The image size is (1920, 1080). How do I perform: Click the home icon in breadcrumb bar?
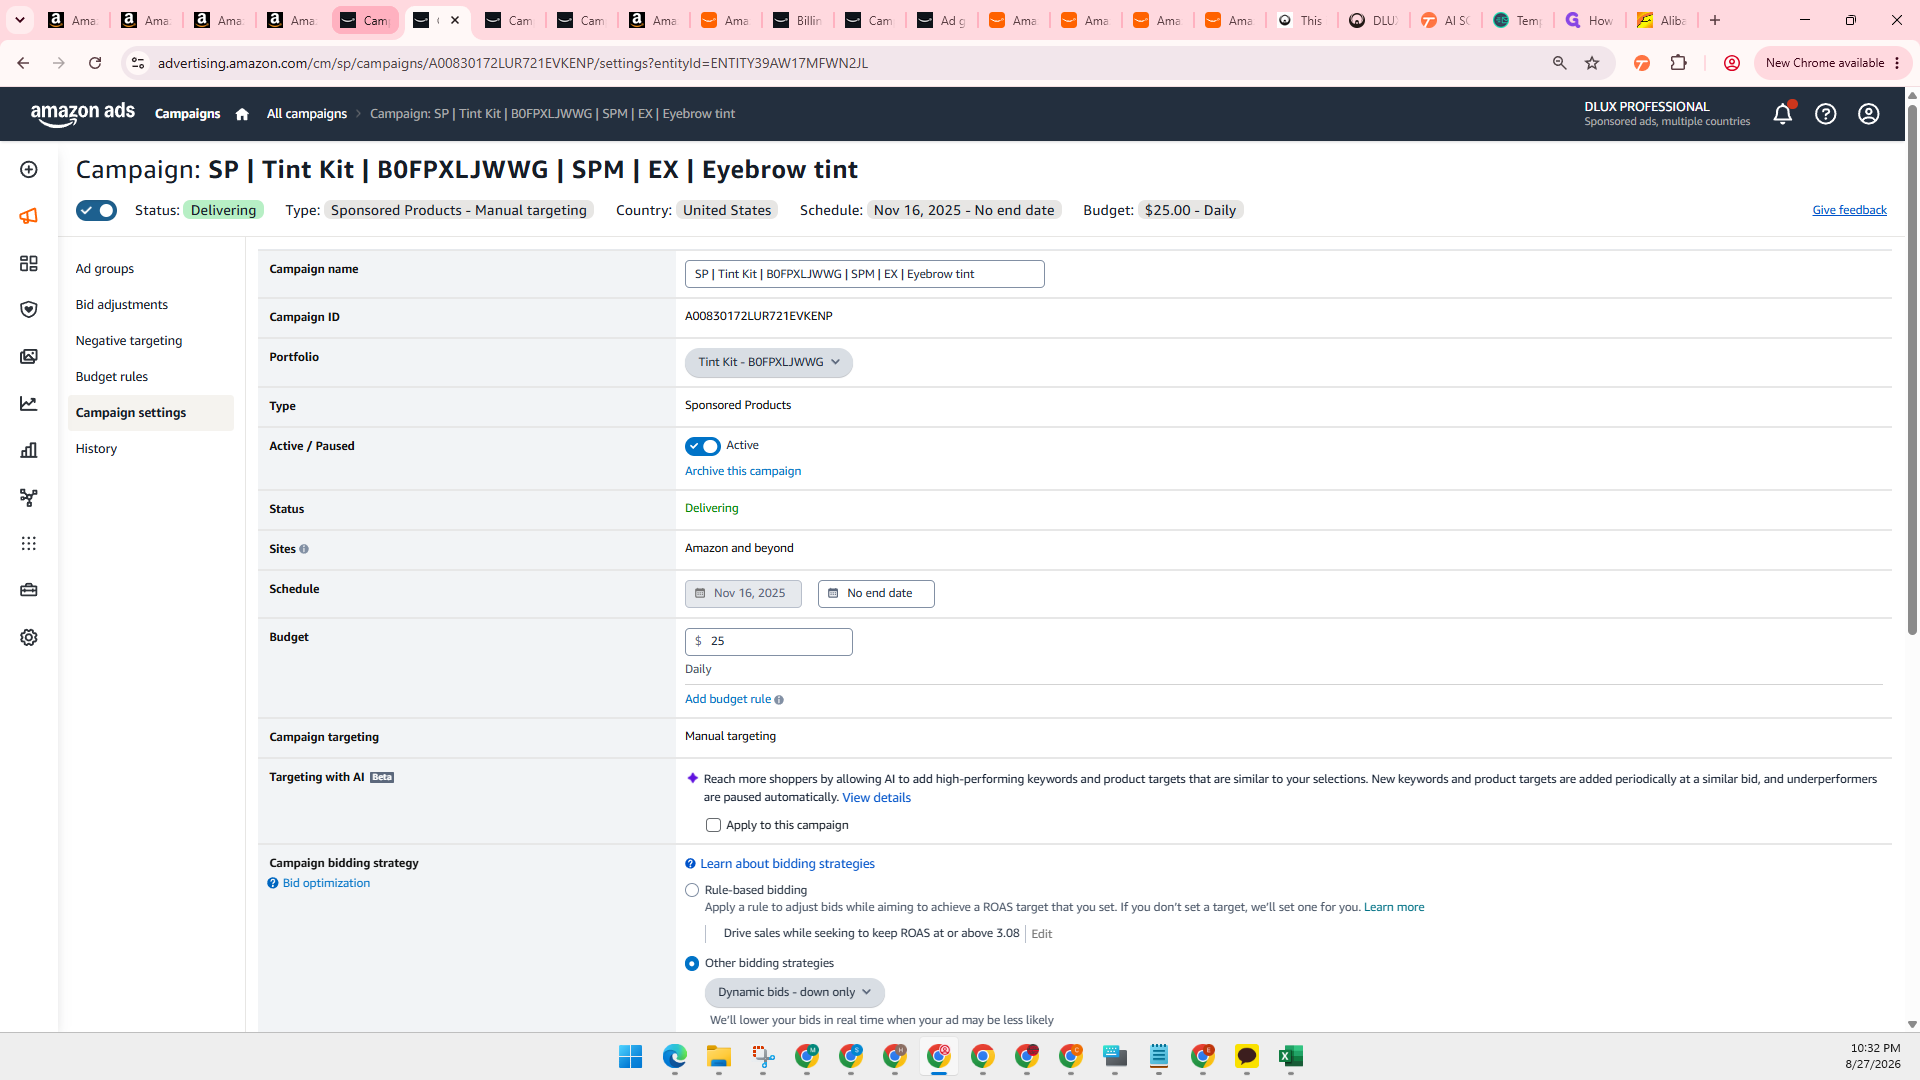pyautogui.click(x=242, y=114)
